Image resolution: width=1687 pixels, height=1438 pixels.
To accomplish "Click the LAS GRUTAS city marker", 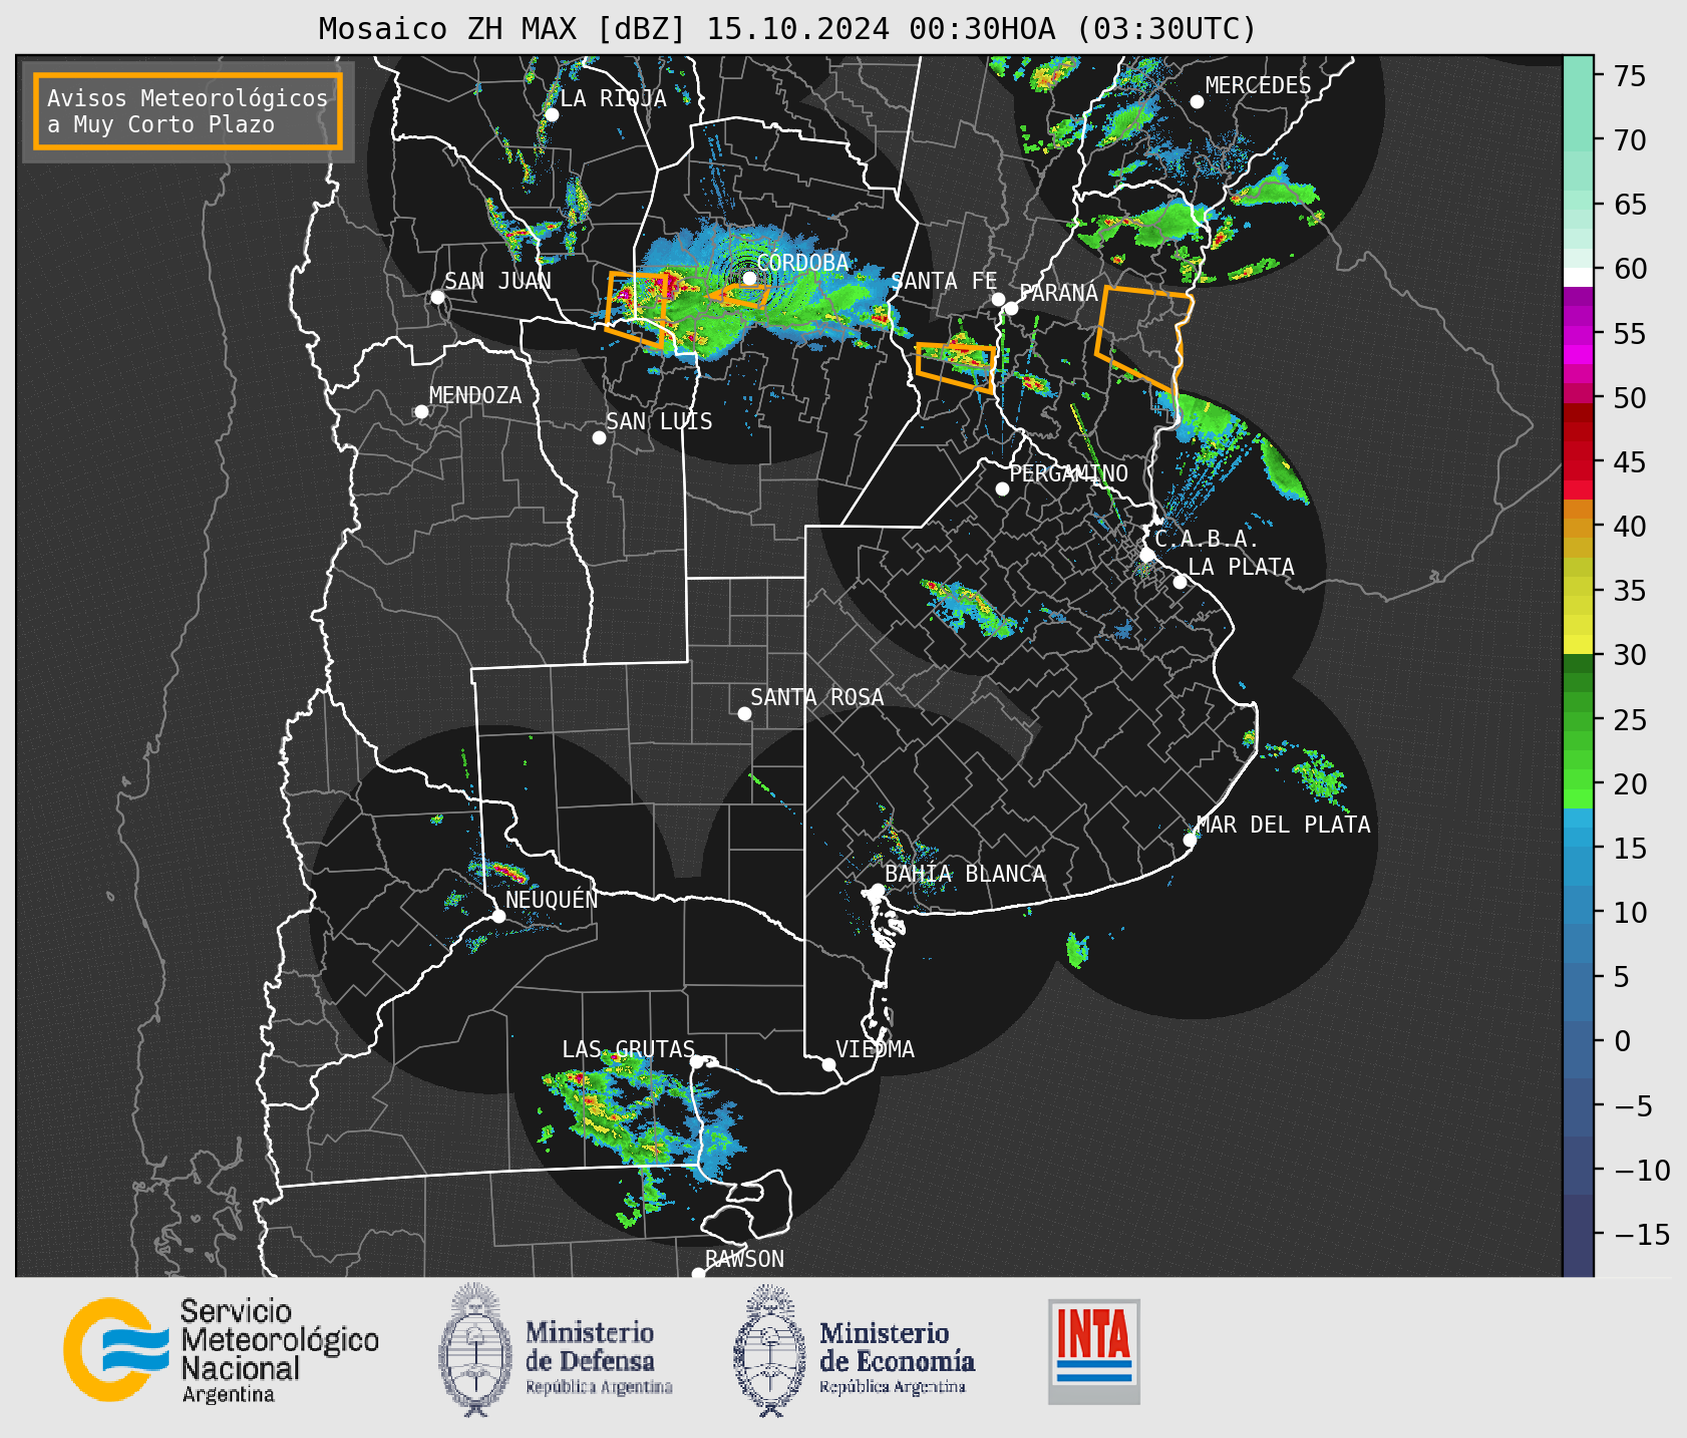I will point(696,1061).
